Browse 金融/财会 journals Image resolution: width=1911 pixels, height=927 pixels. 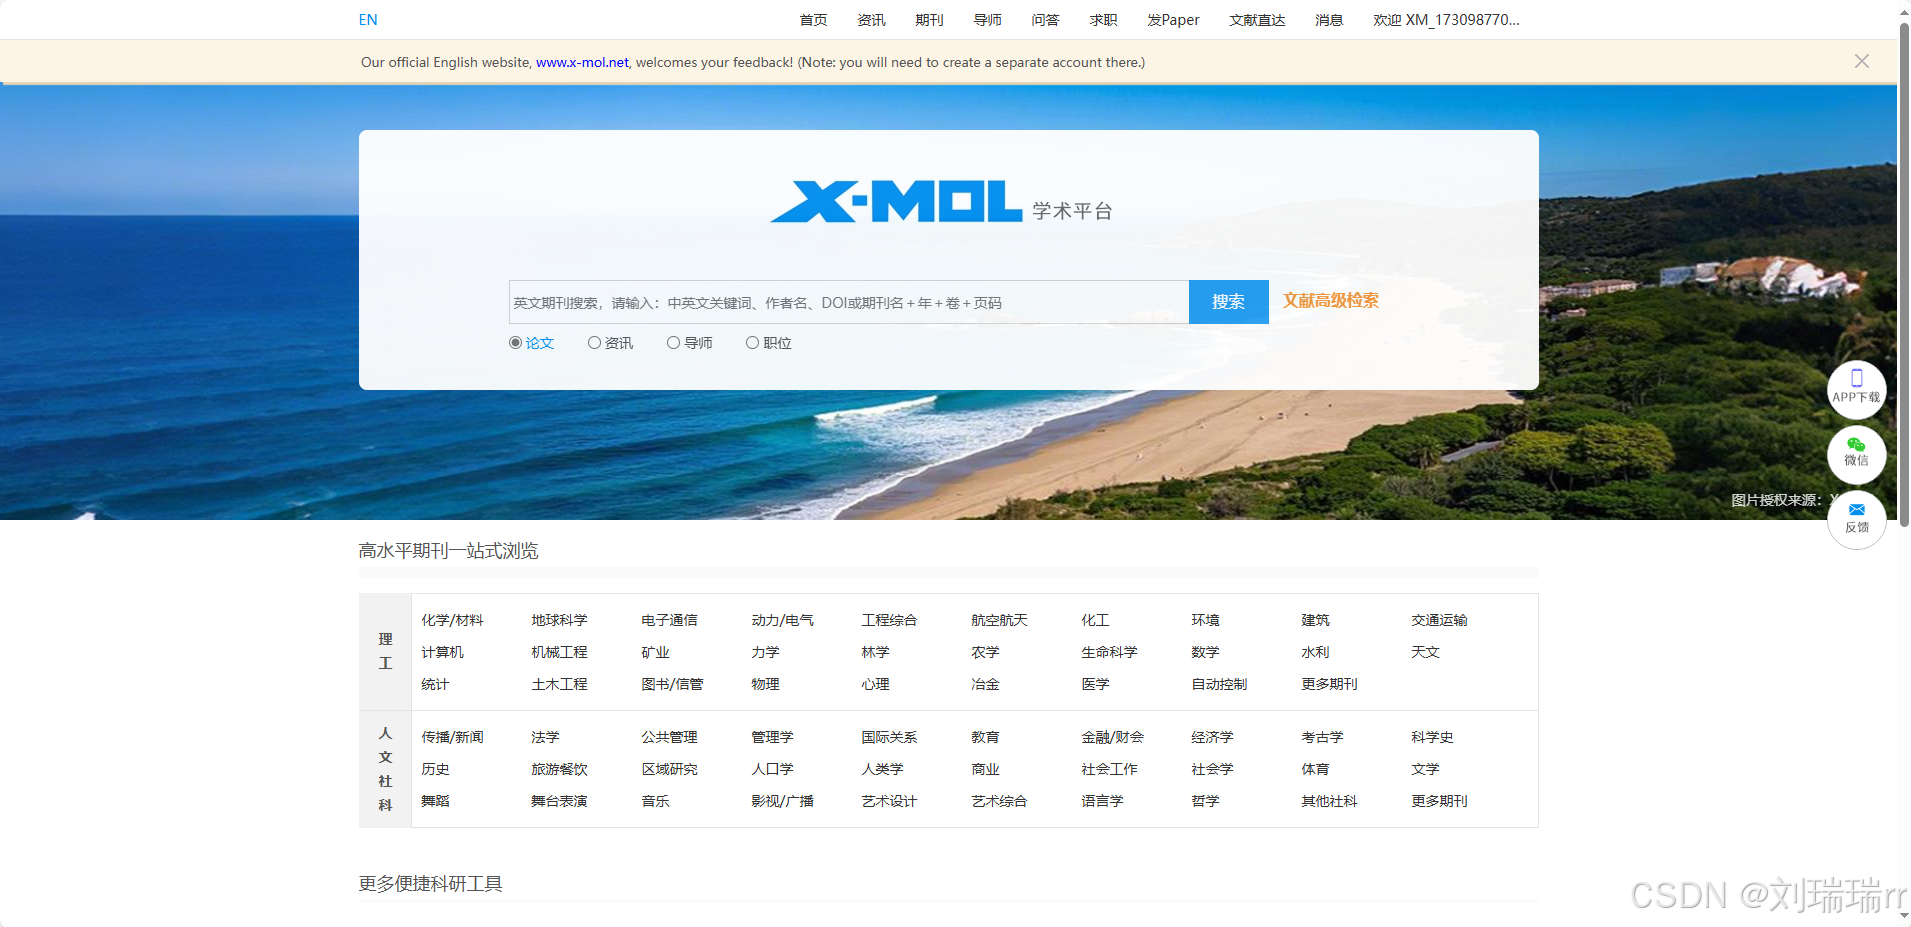point(1112,737)
